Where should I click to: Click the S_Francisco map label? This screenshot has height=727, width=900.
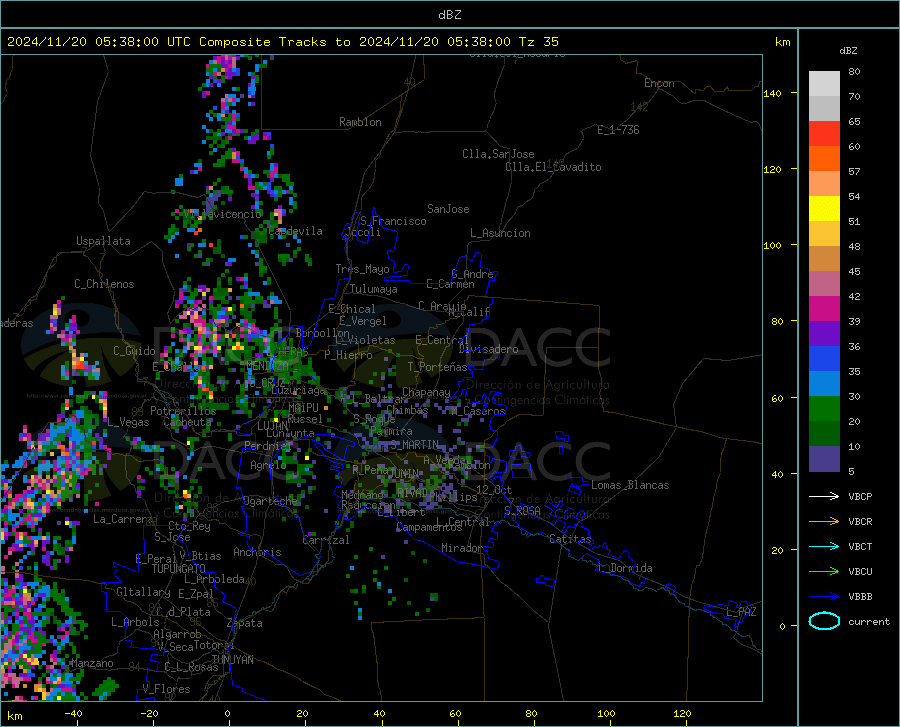click(x=393, y=221)
